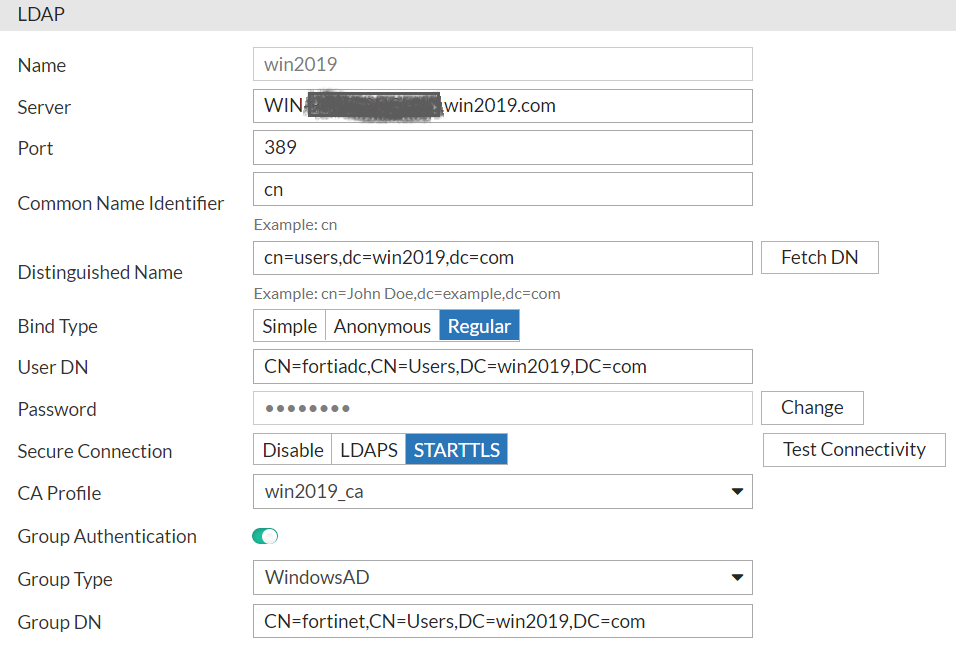Click the Server address field
Image resolution: width=956 pixels, height=648 pixels.
(x=500, y=105)
